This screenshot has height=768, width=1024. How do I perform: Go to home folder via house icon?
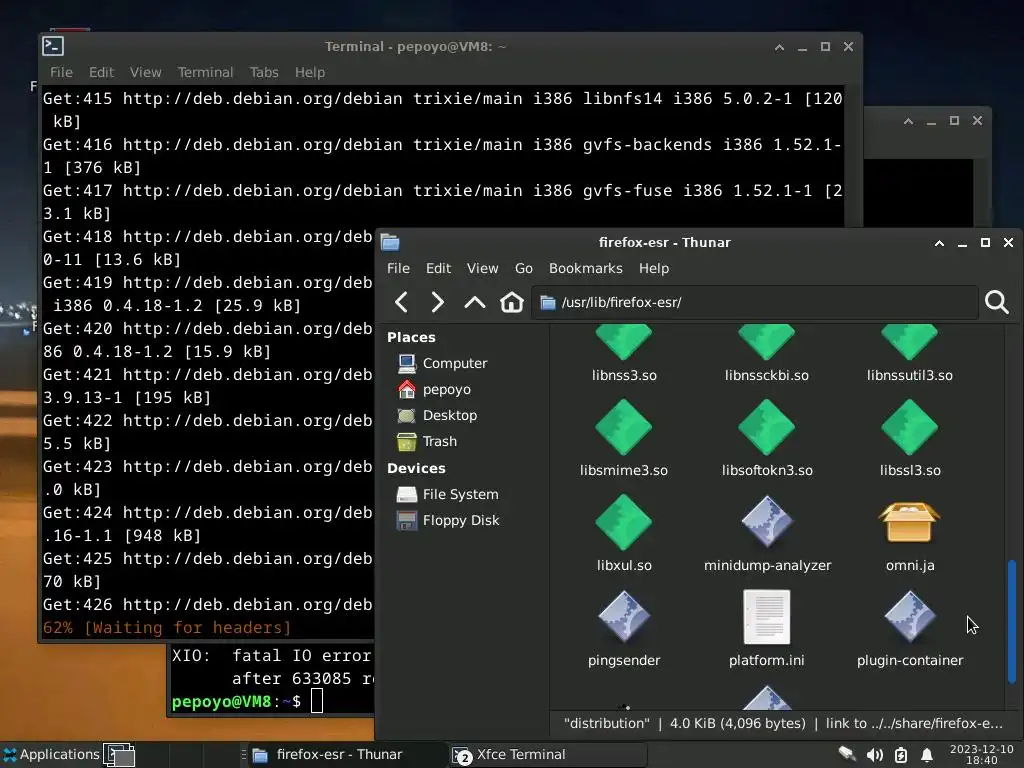point(511,302)
